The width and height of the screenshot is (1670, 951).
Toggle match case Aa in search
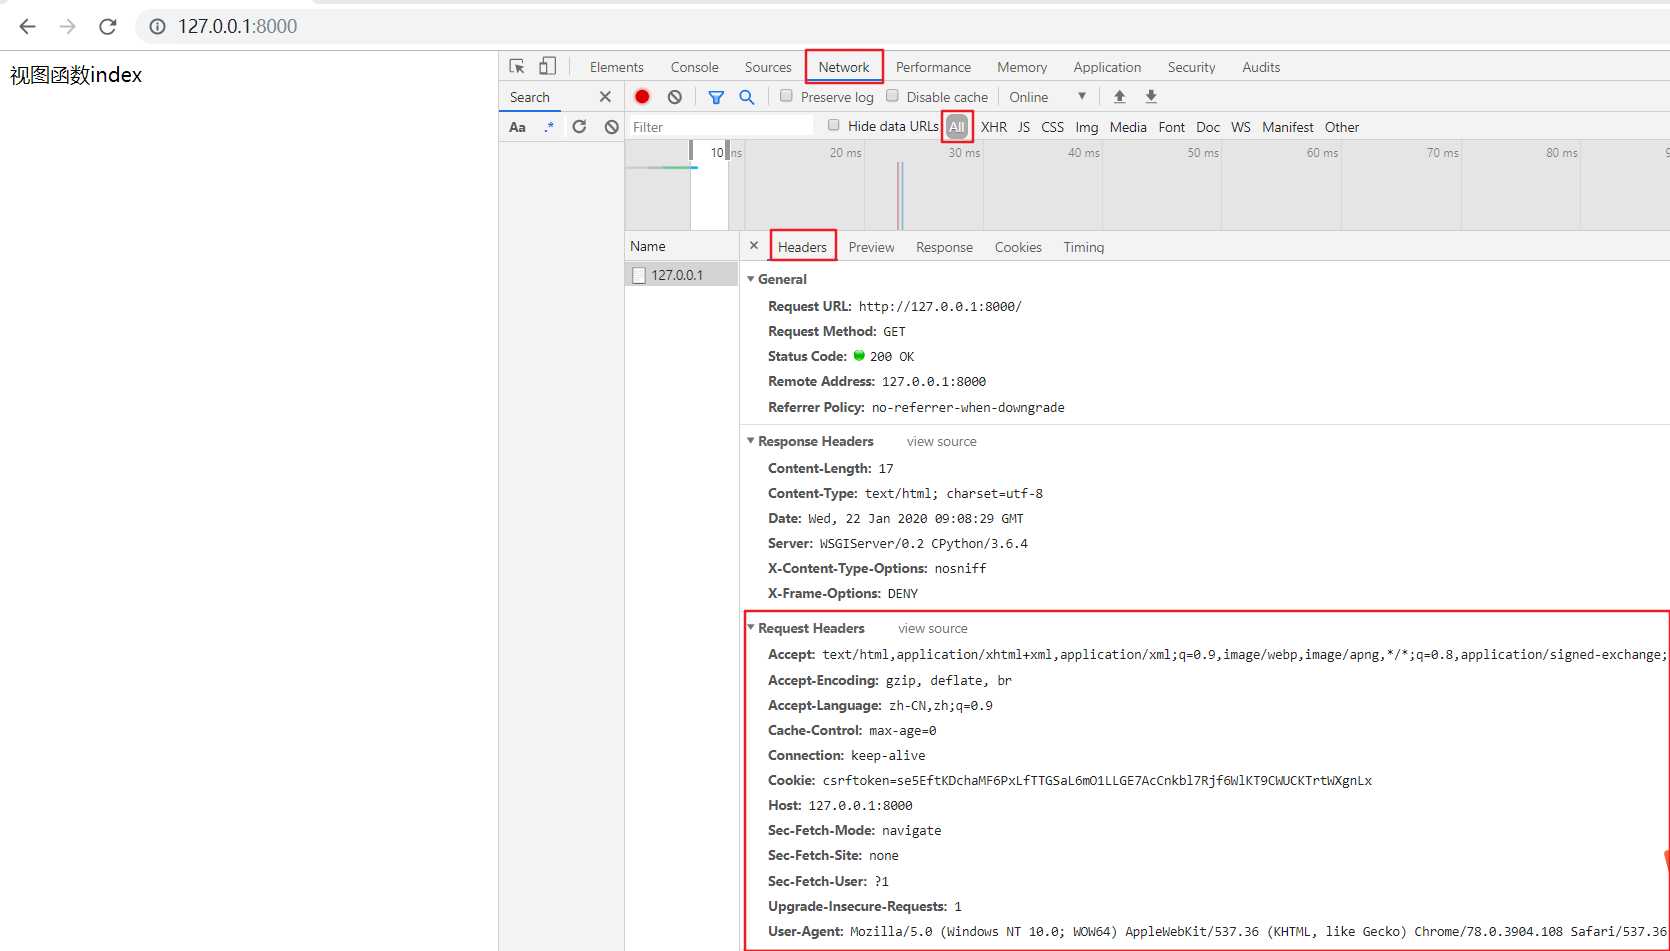517,127
